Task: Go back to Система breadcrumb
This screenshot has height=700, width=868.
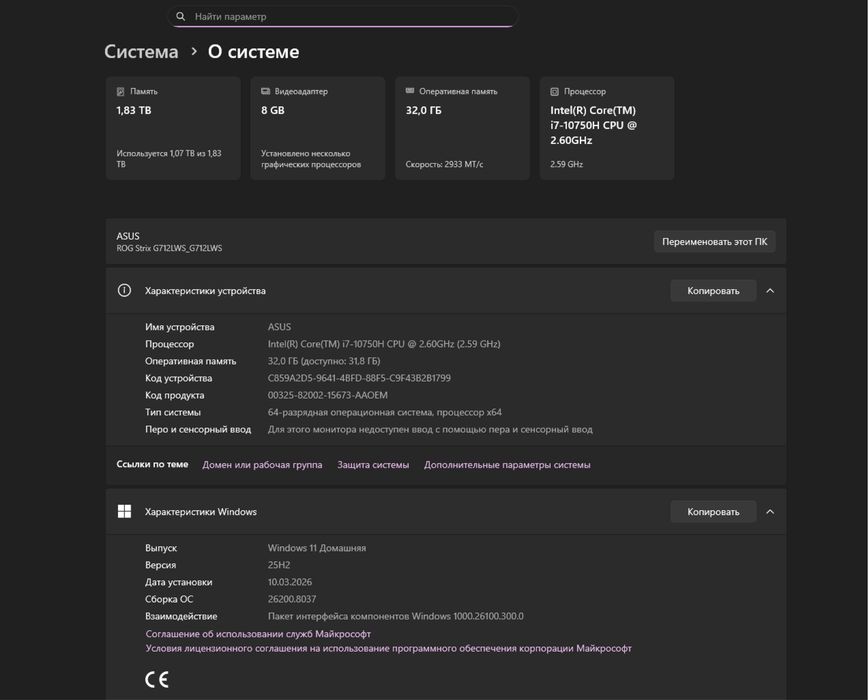Action: tap(141, 51)
